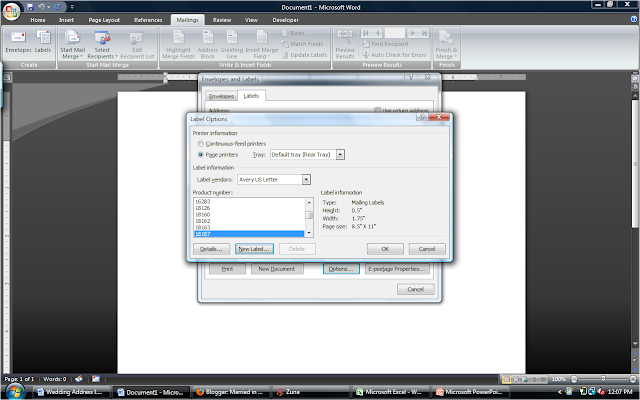The height and width of the screenshot is (400, 640).
Task: Click the Undo icon in Quick Access Toolbar
Action: [x=41, y=7]
